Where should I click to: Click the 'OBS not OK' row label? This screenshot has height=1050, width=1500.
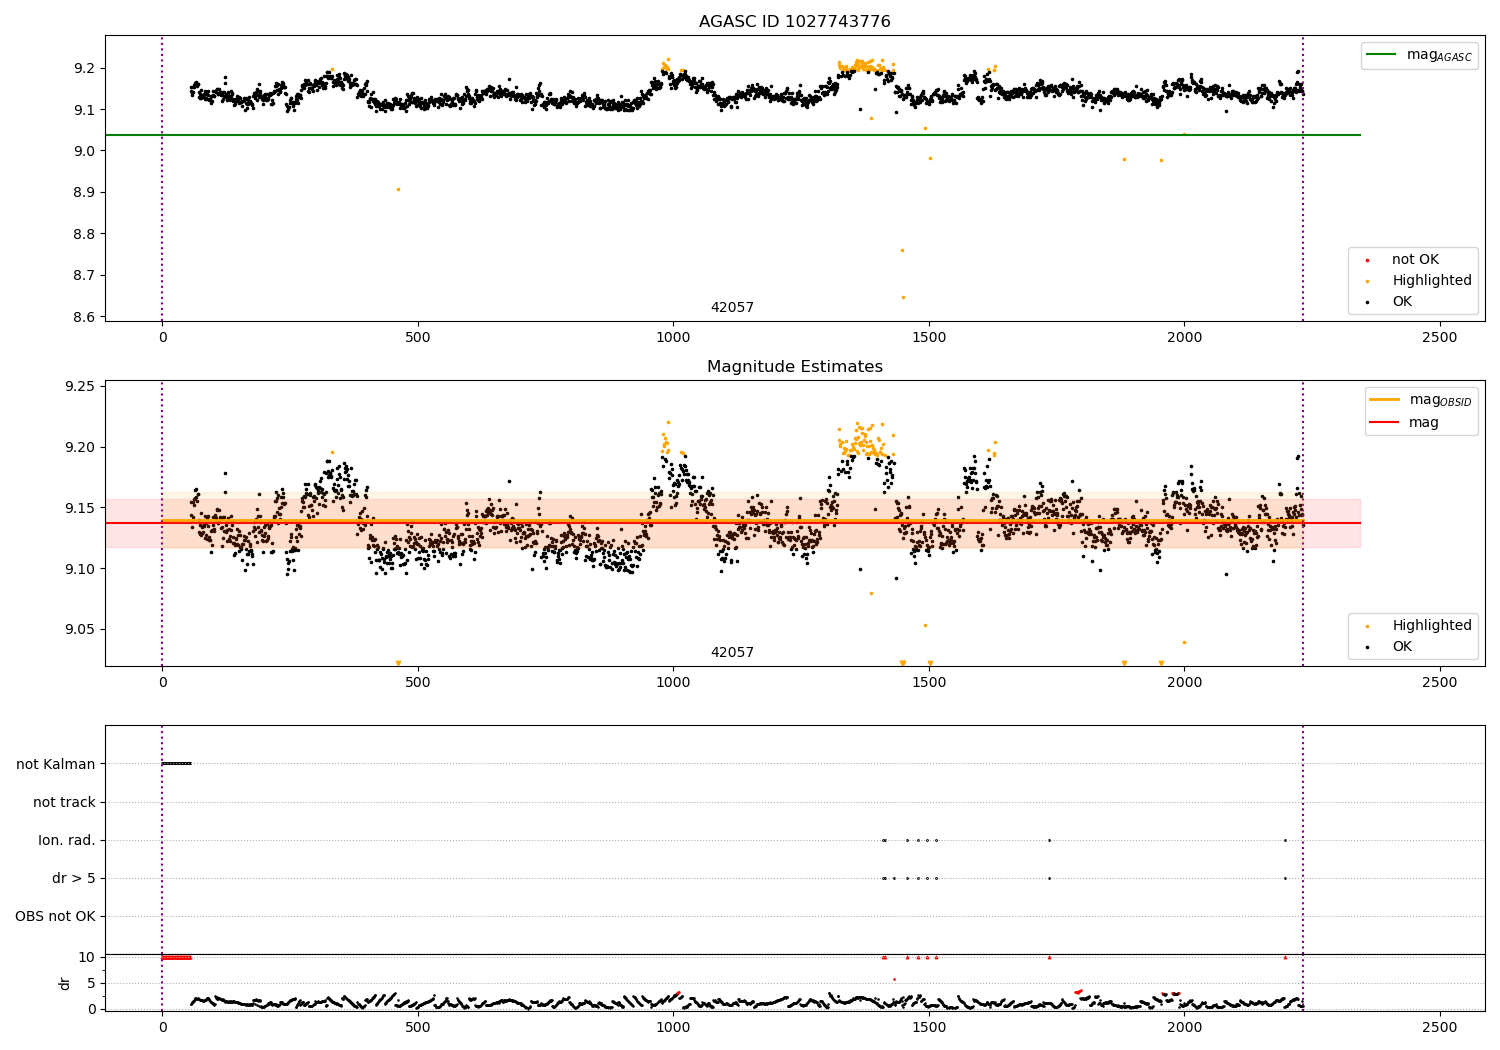point(56,917)
